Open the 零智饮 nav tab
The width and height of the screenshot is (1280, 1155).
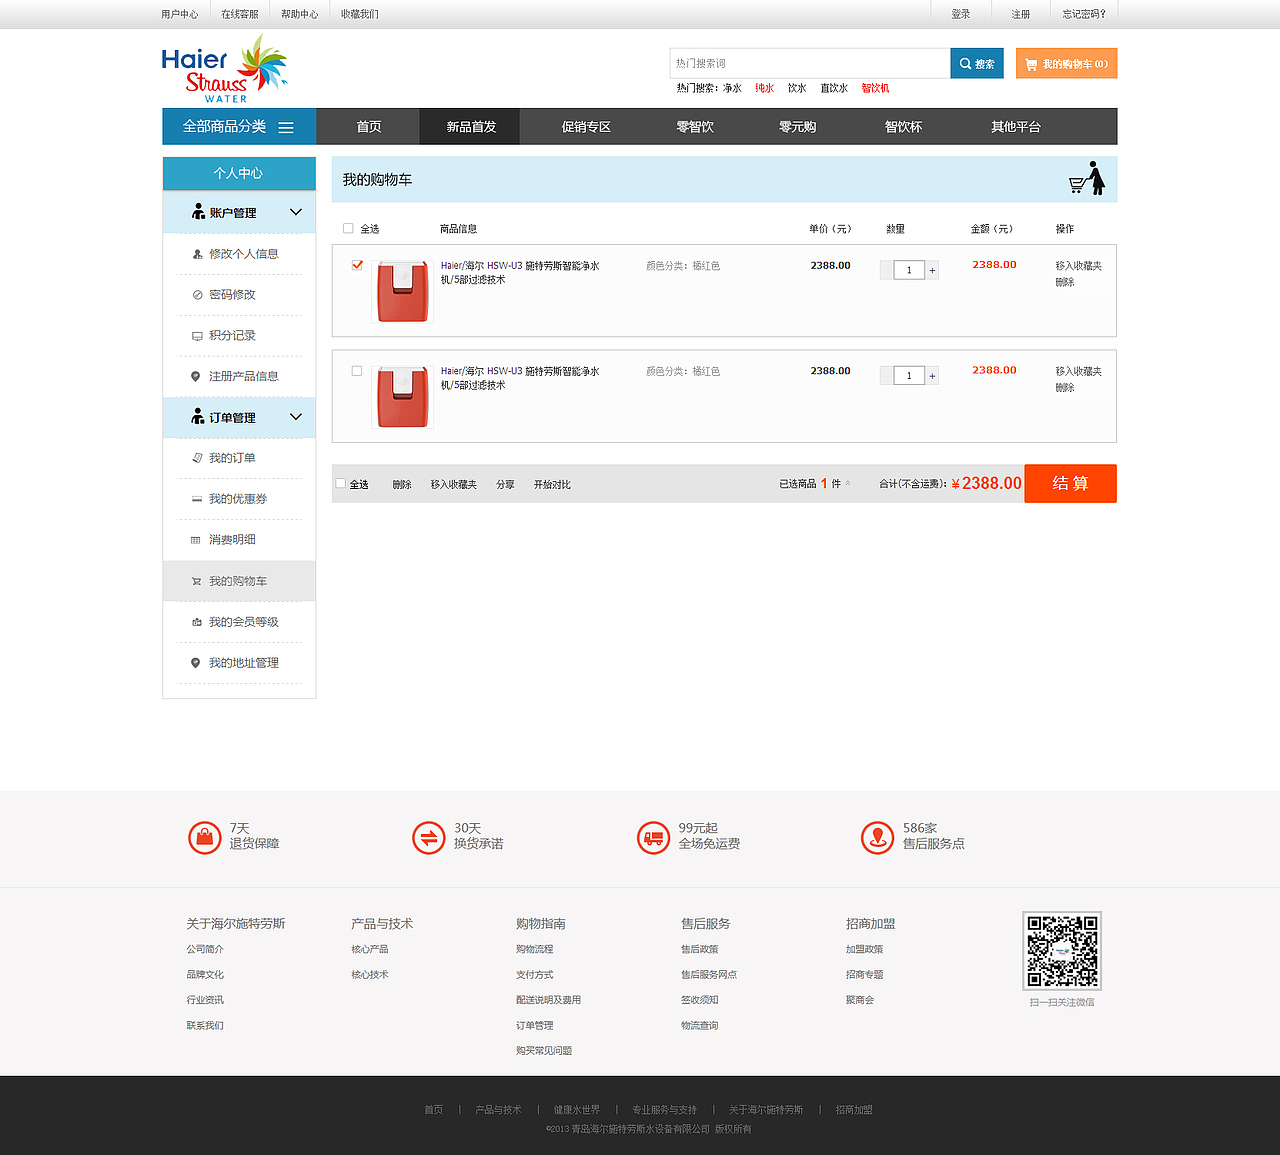(695, 127)
